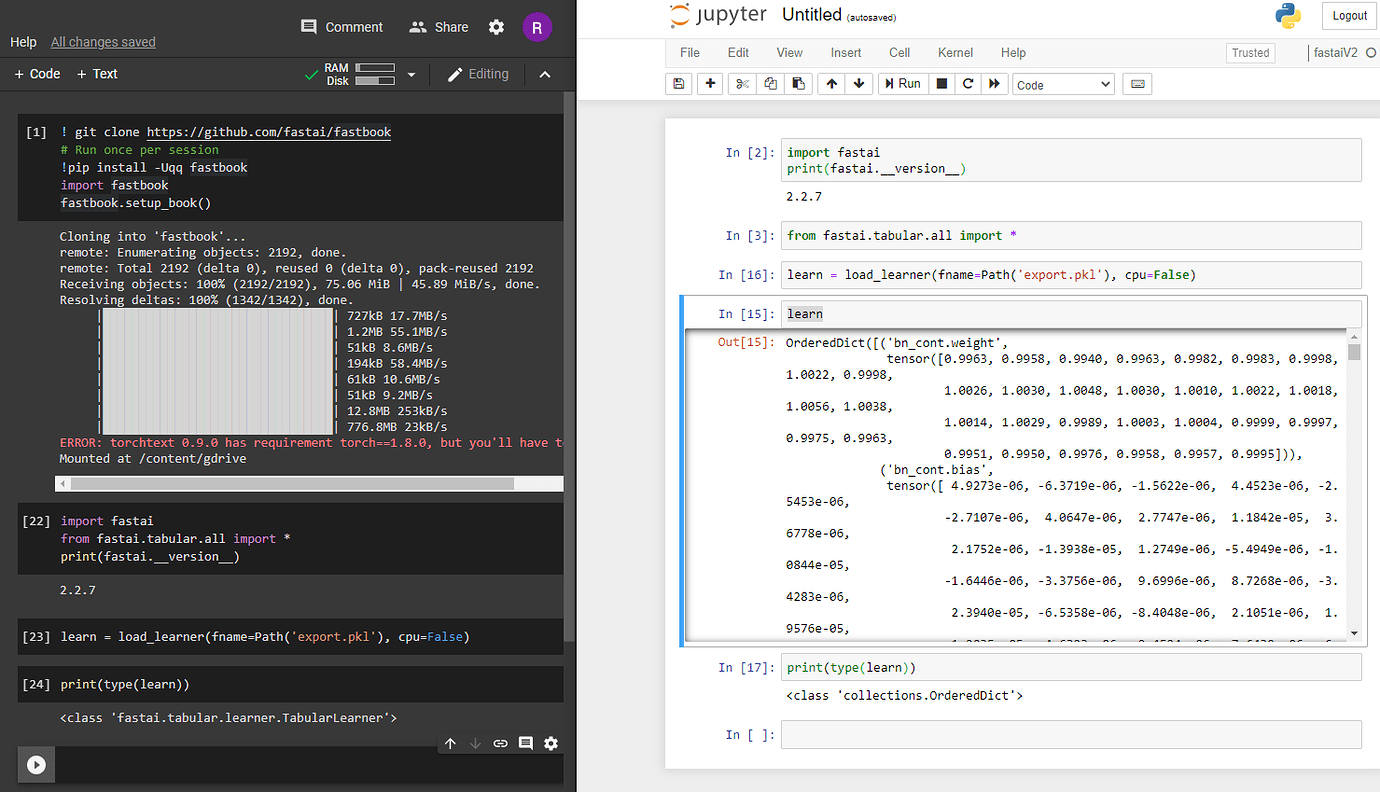Save and checkpoint Jupyter notebook

[x=679, y=84]
